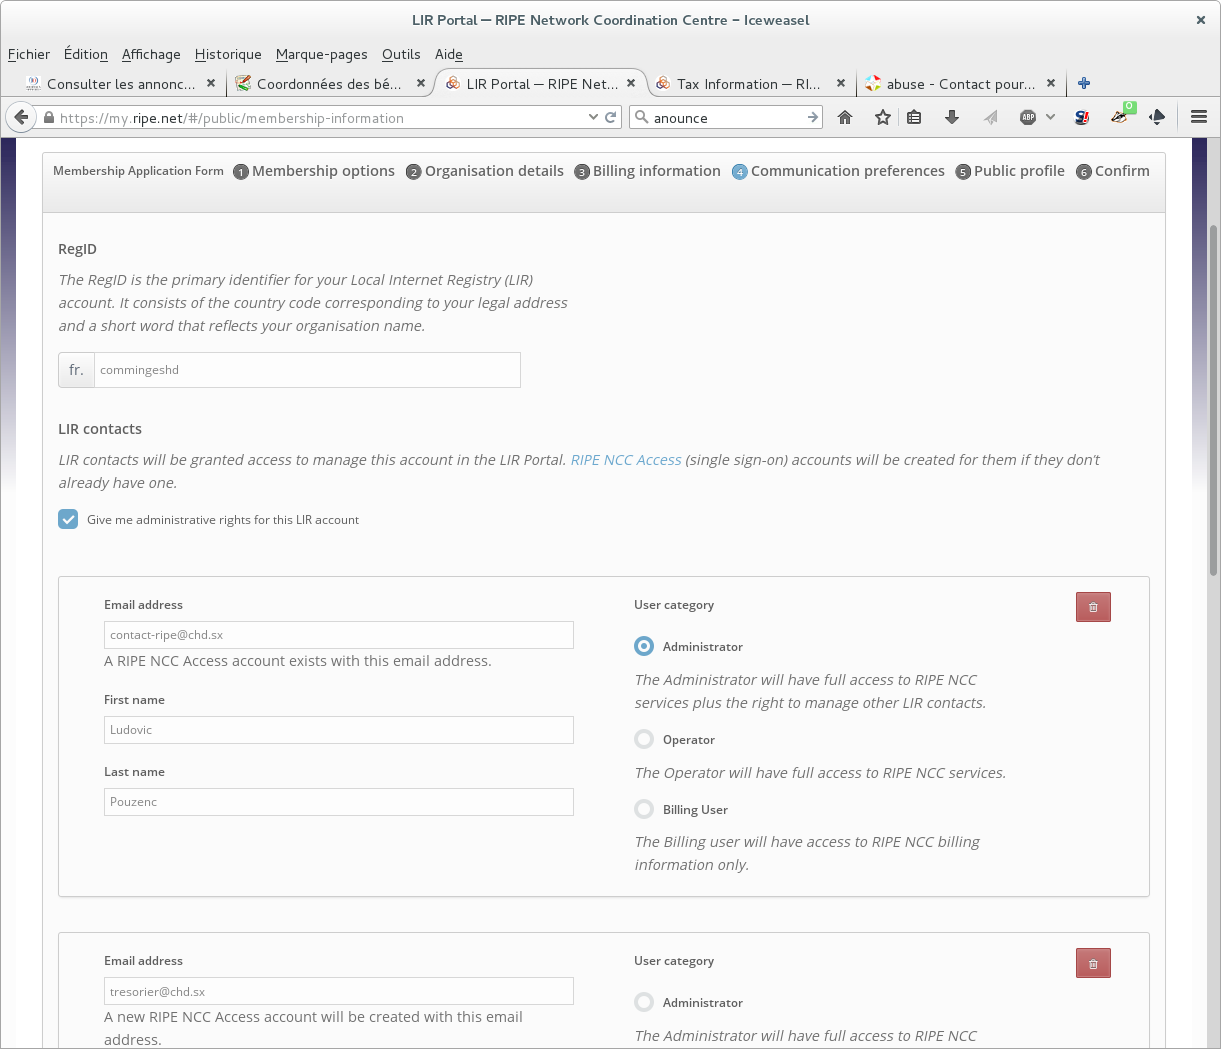Go to step 2 Organisation details
This screenshot has width=1221, height=1049.
(485, 171)
